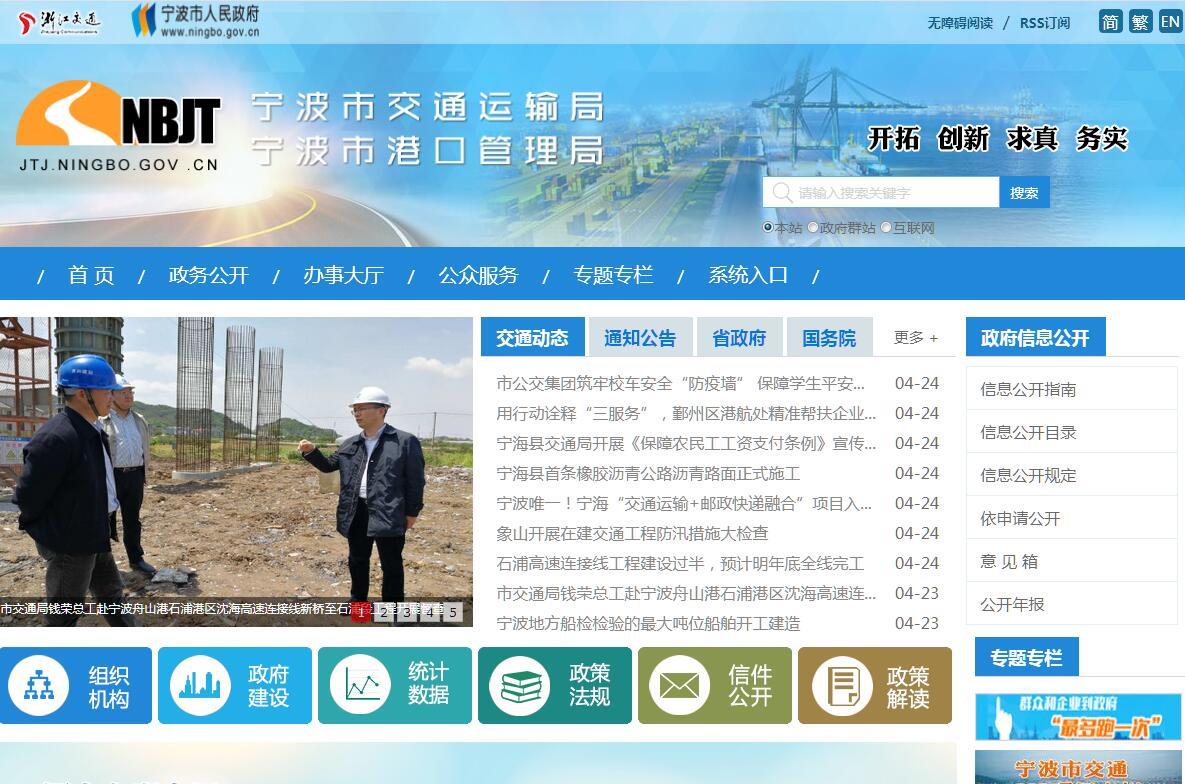Switch to the 通知公告 tab
Screen dimensions: 1185x784
[640, 338]
